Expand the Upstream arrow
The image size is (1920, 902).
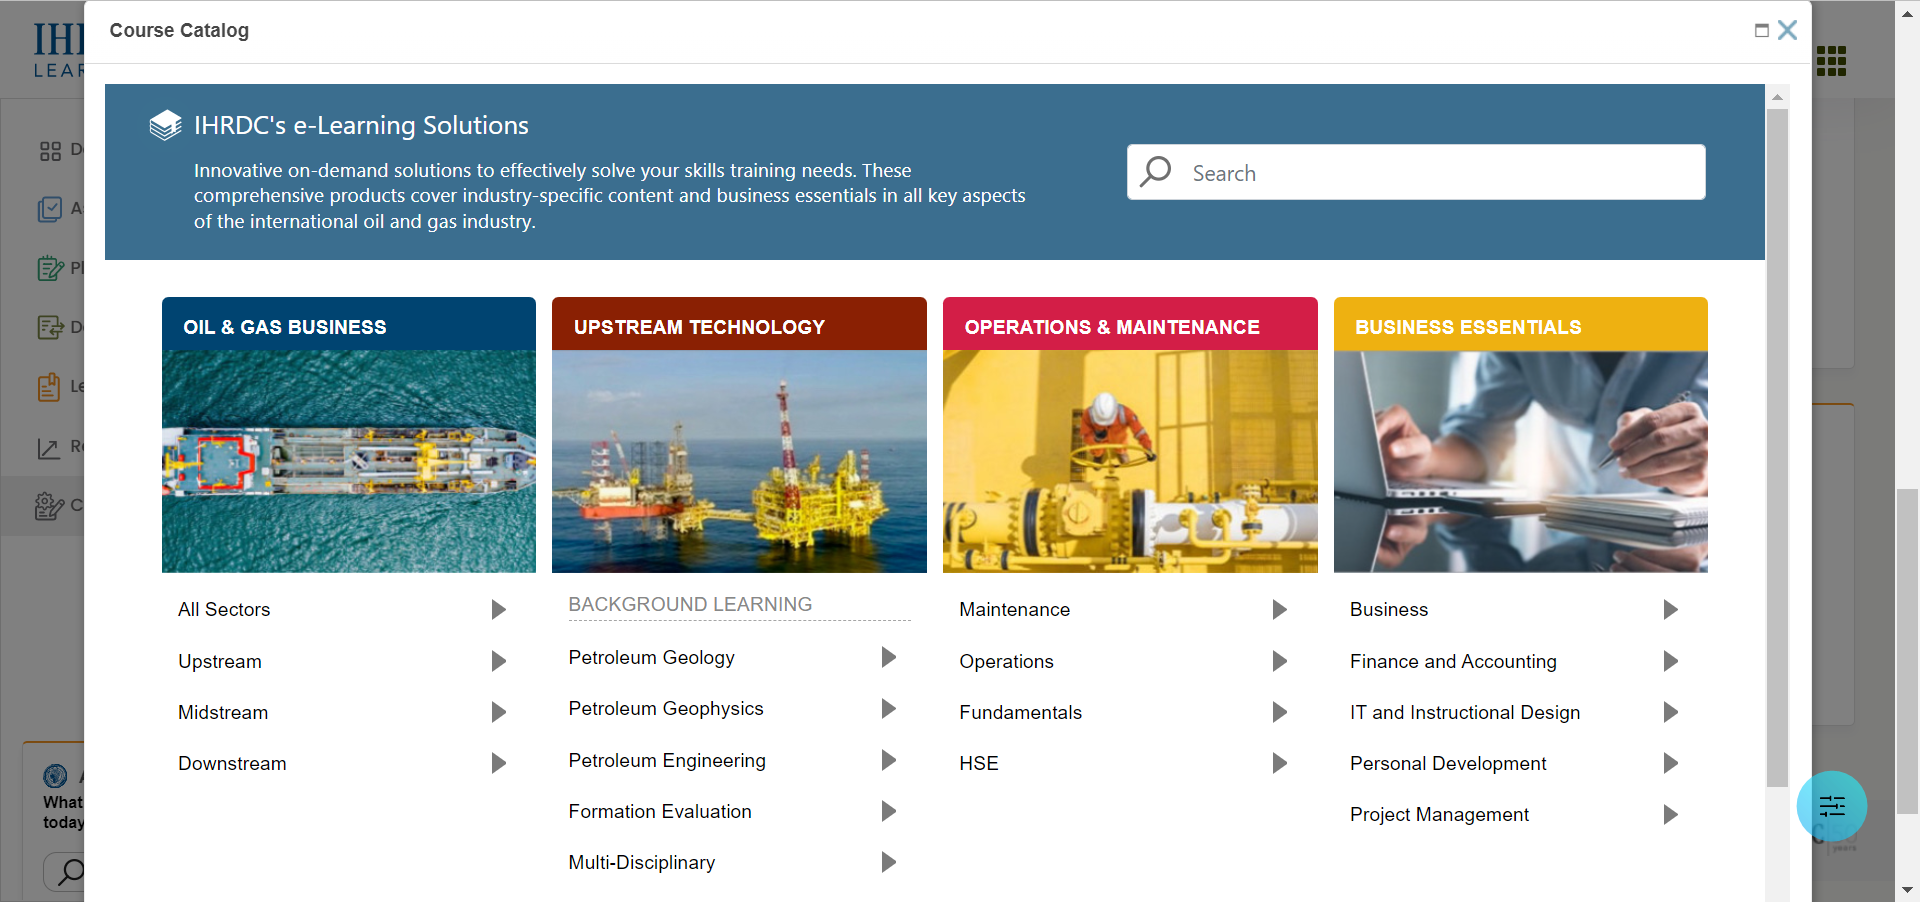click(x=498, y=661)
